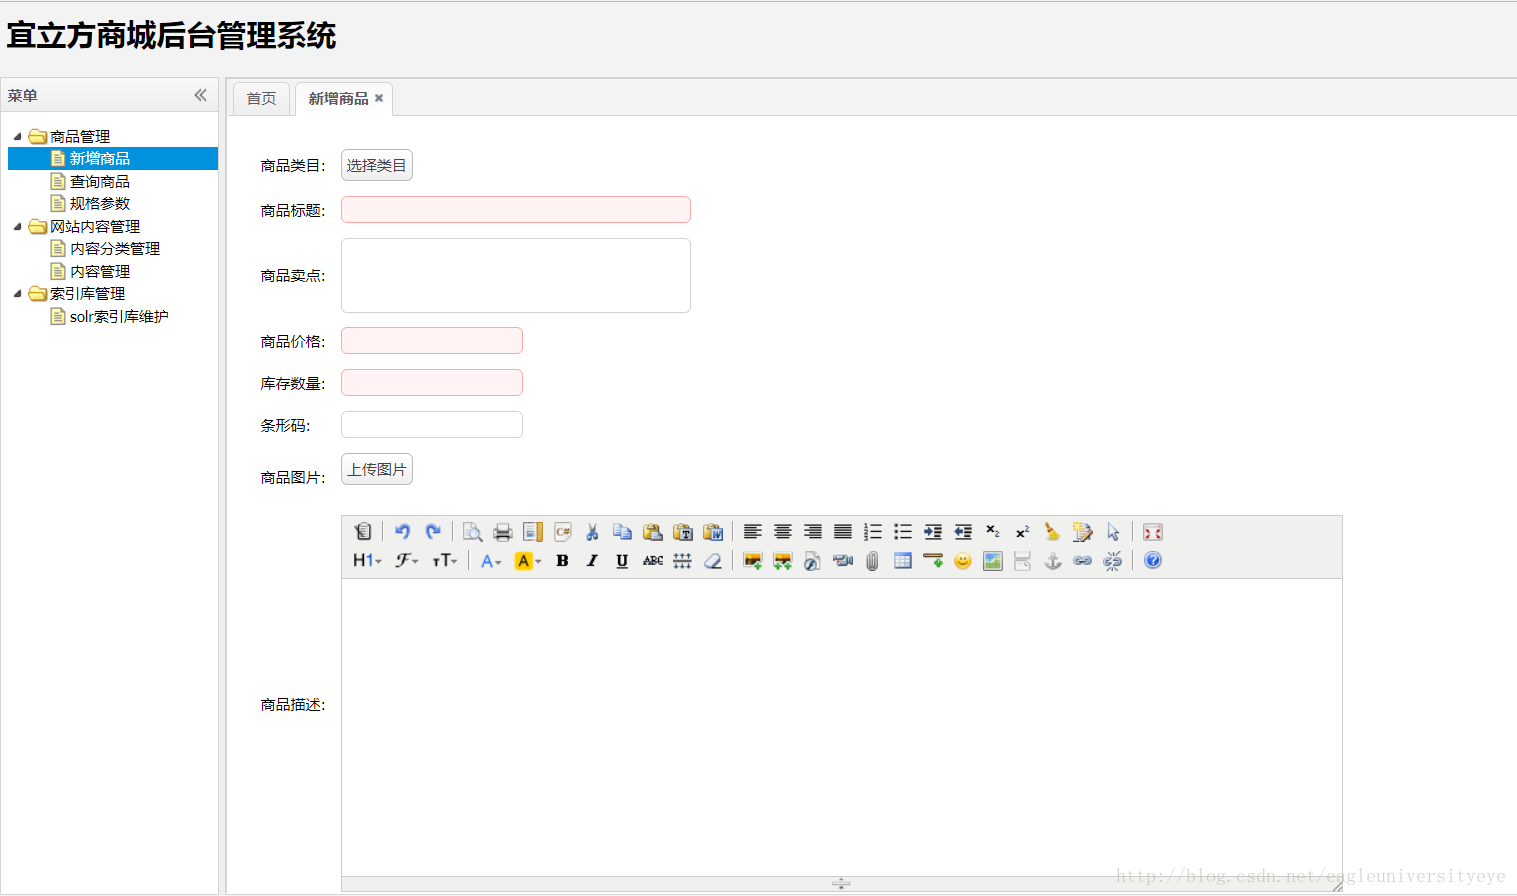Open the preview tool
This screenshot has width=1517, height=896.
[472, 532]
